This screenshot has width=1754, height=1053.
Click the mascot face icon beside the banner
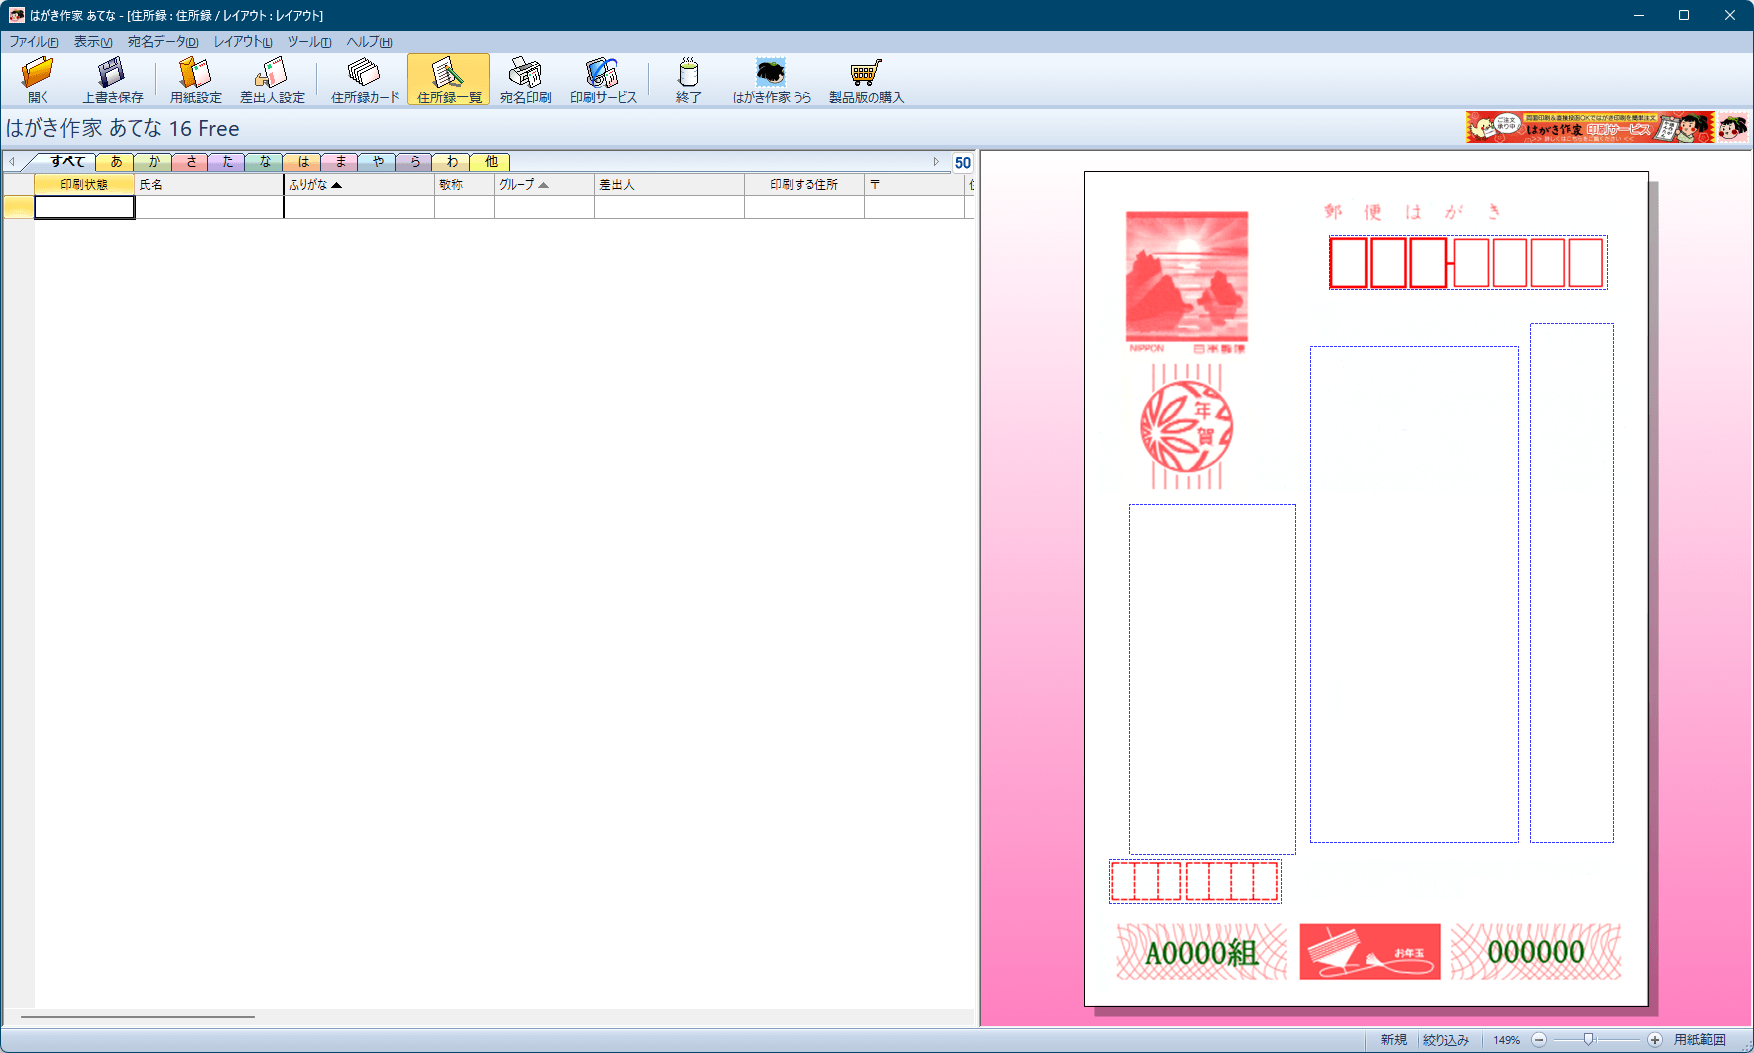(x=1734, y=127)
